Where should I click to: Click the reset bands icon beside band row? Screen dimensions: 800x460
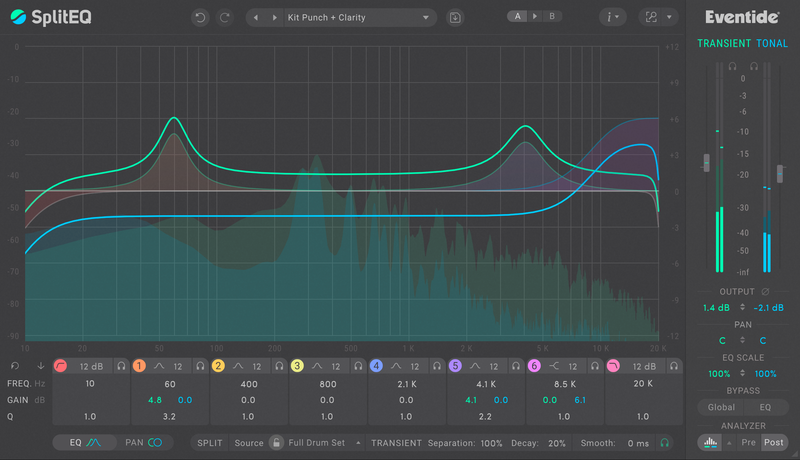tap(16, 366)
